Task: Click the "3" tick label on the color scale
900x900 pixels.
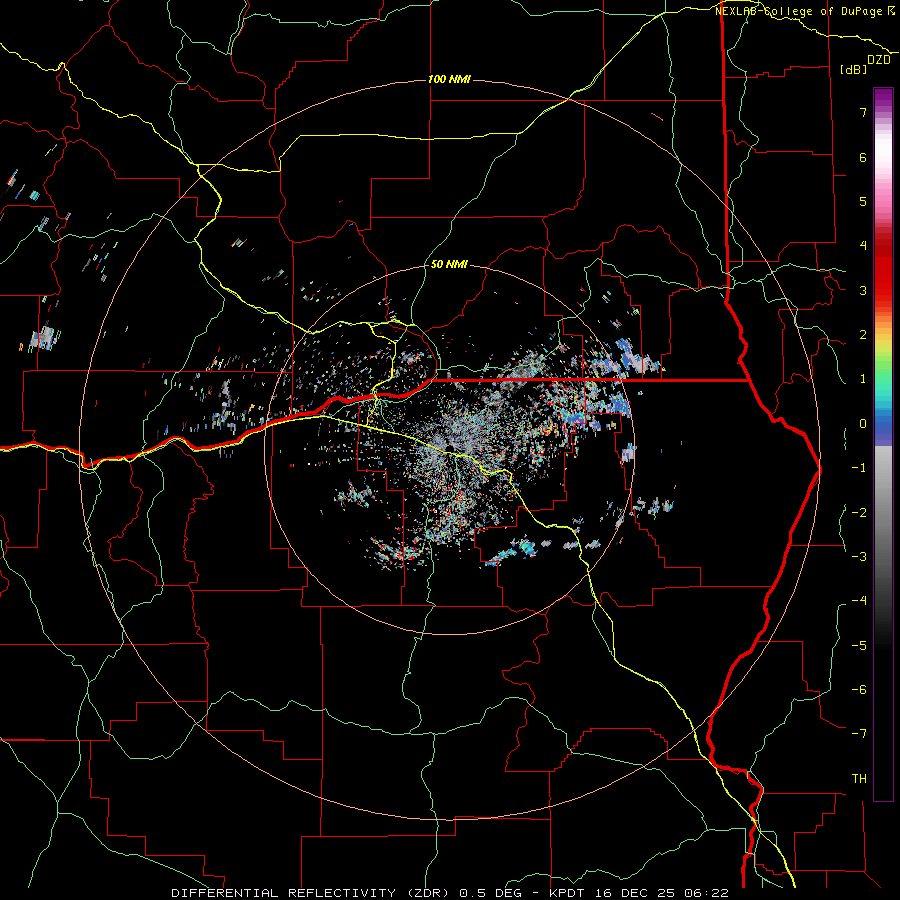Action: click(x=863, y=290)
